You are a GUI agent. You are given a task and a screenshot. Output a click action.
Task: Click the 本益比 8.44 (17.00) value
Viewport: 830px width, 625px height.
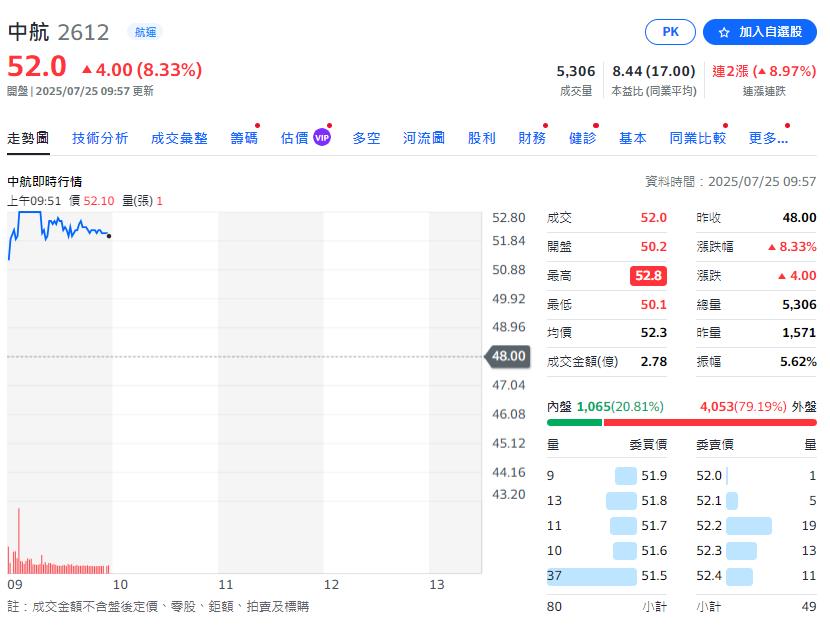pos(654,71)
